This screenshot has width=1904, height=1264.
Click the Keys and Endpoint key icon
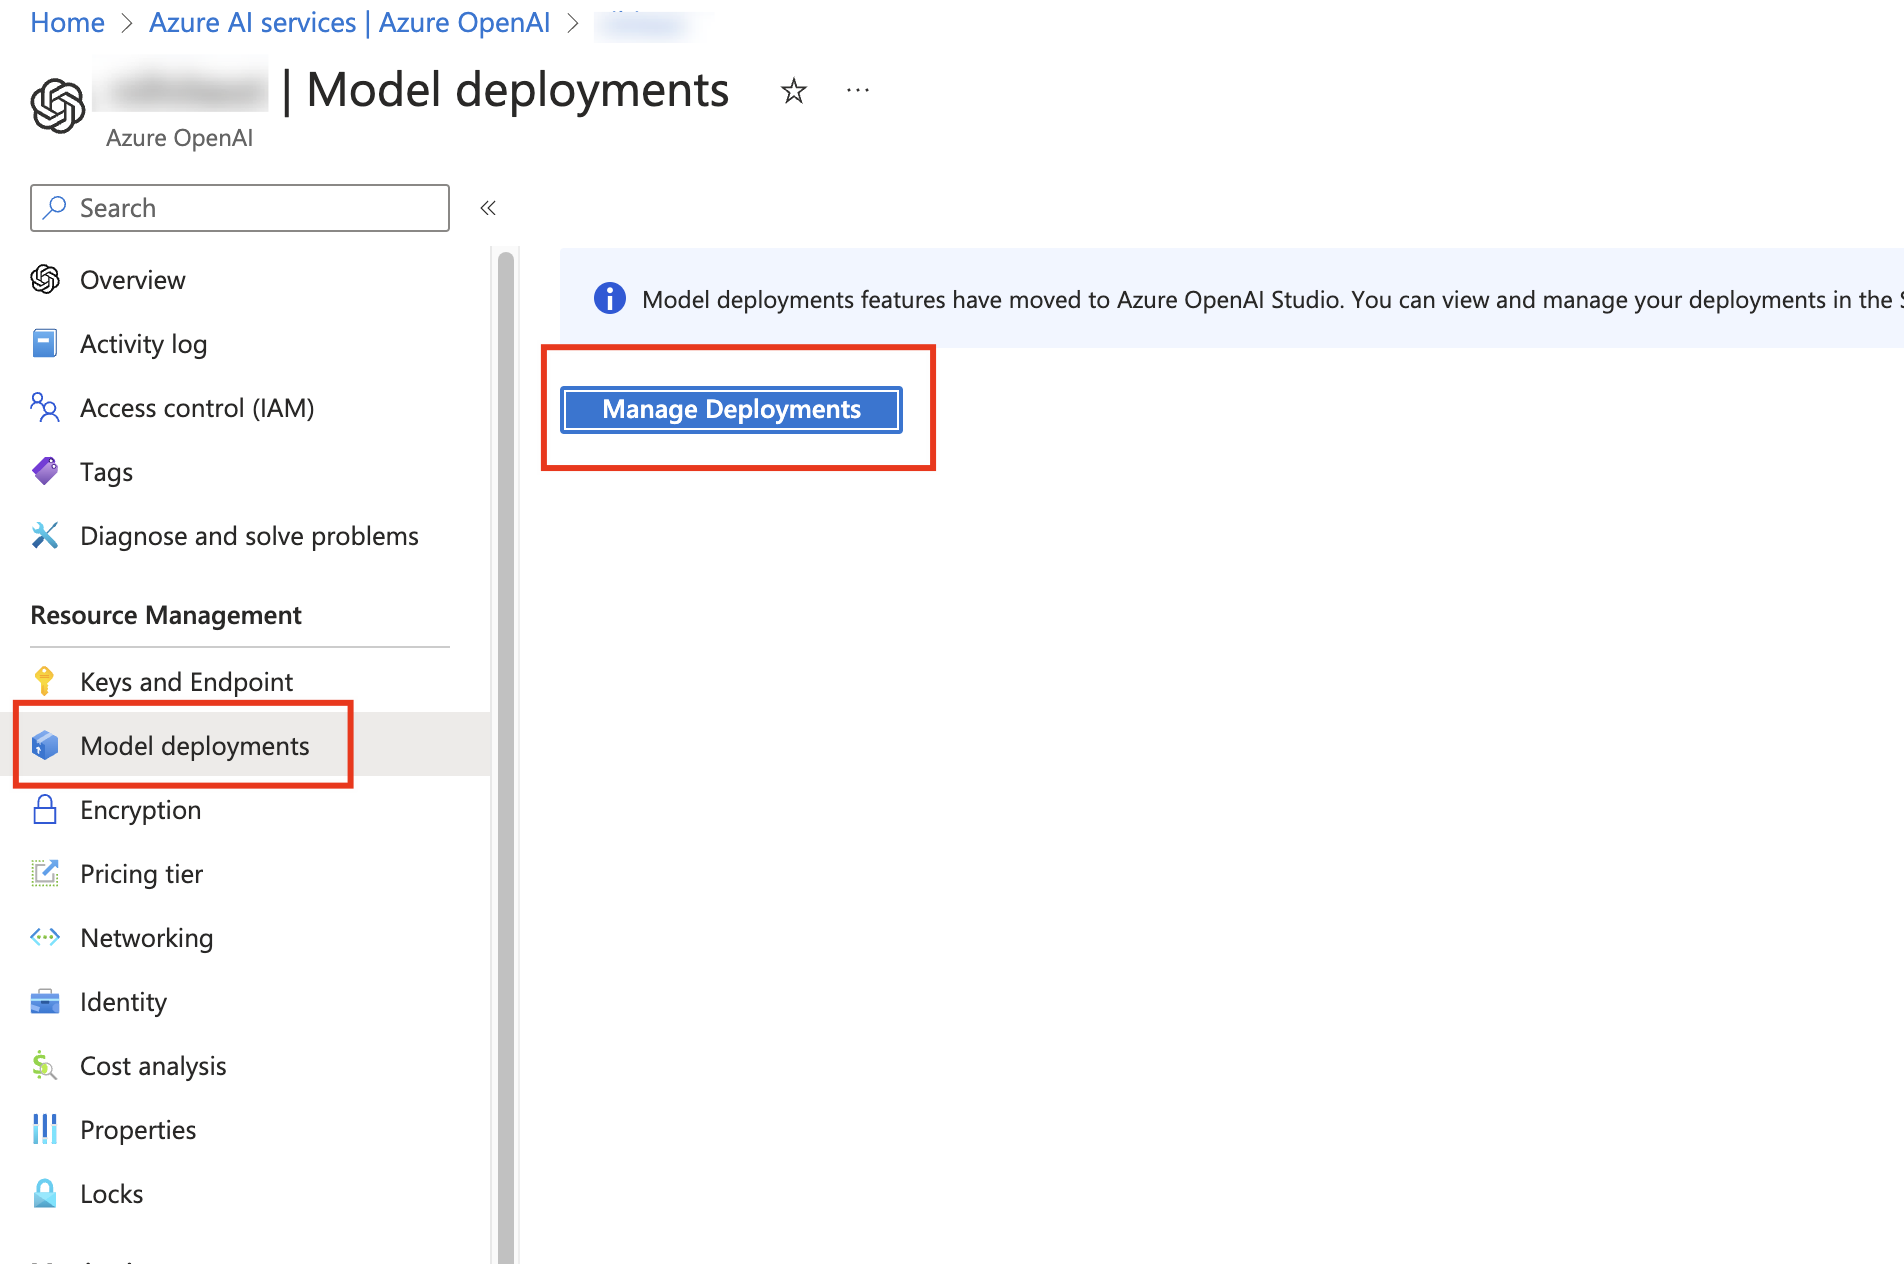[45, 681]
